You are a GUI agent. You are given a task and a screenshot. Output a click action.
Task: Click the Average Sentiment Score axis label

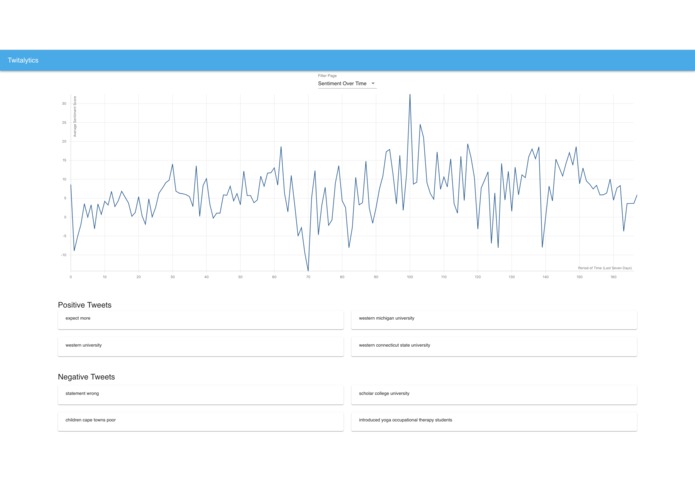[75, 116]
